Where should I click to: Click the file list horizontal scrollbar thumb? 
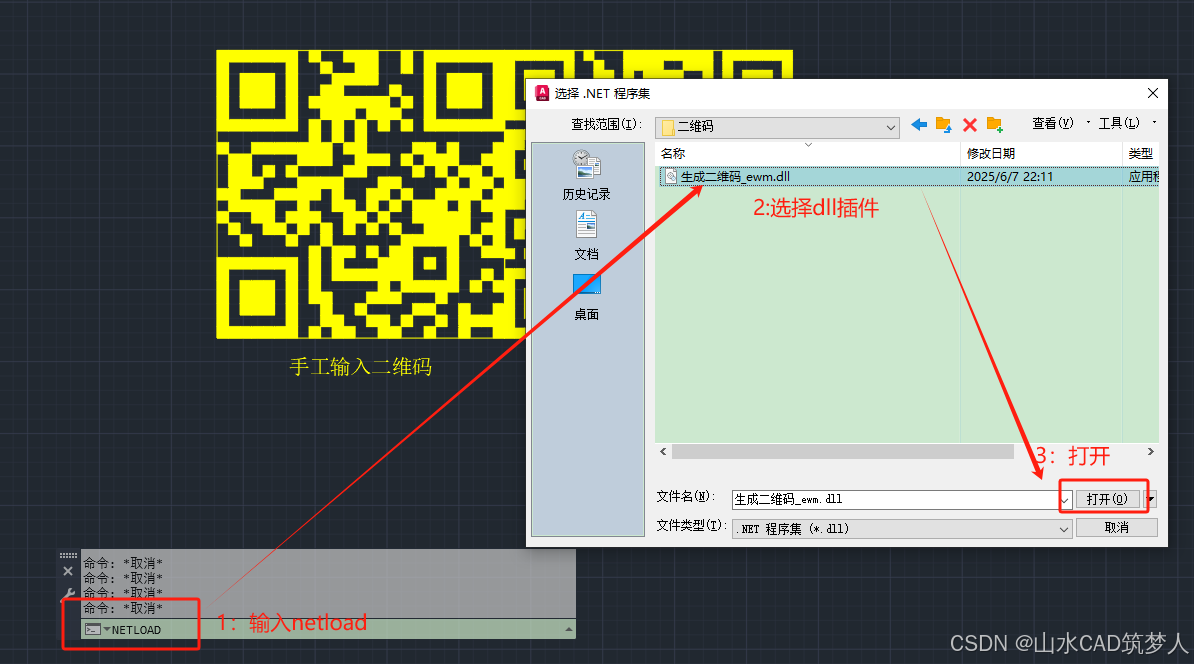[843, 452]
